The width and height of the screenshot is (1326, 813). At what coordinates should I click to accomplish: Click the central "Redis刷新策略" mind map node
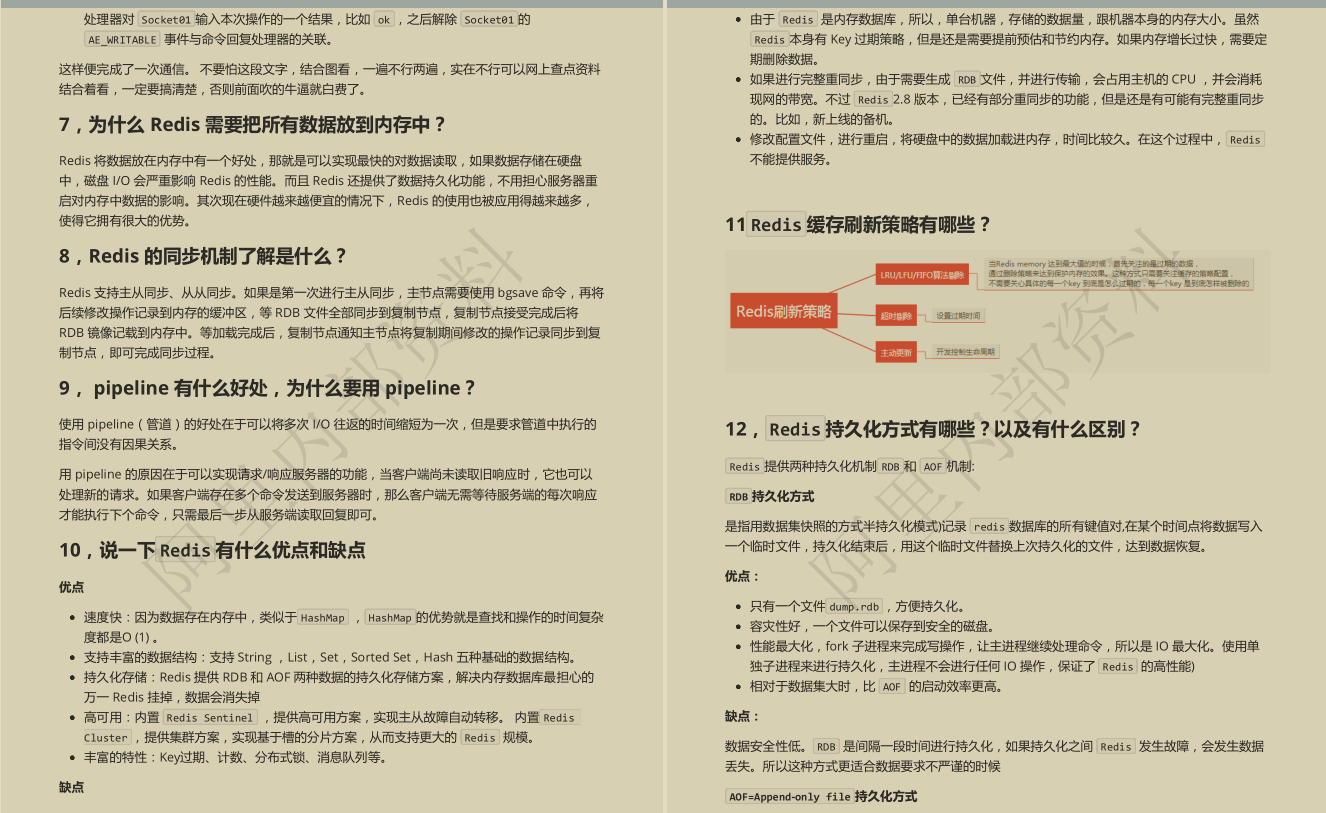783,311
